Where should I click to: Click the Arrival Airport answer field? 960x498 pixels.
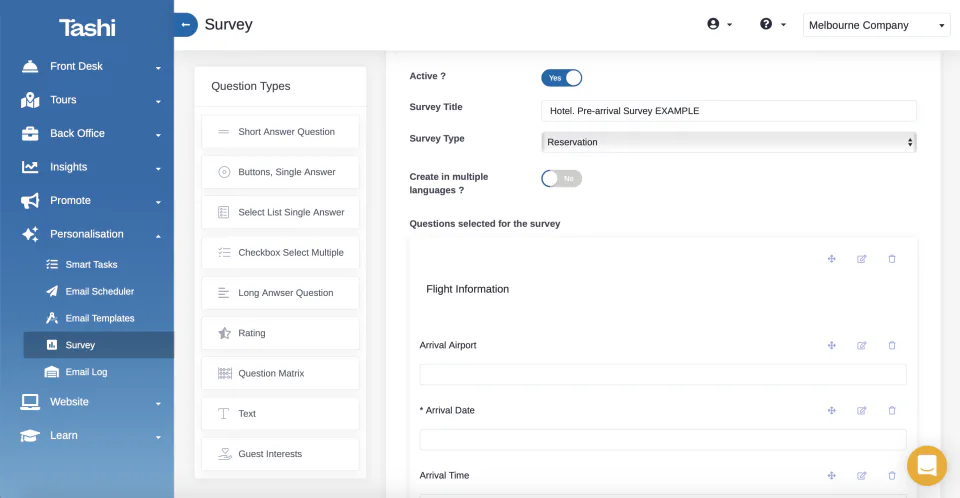[662, 374]
